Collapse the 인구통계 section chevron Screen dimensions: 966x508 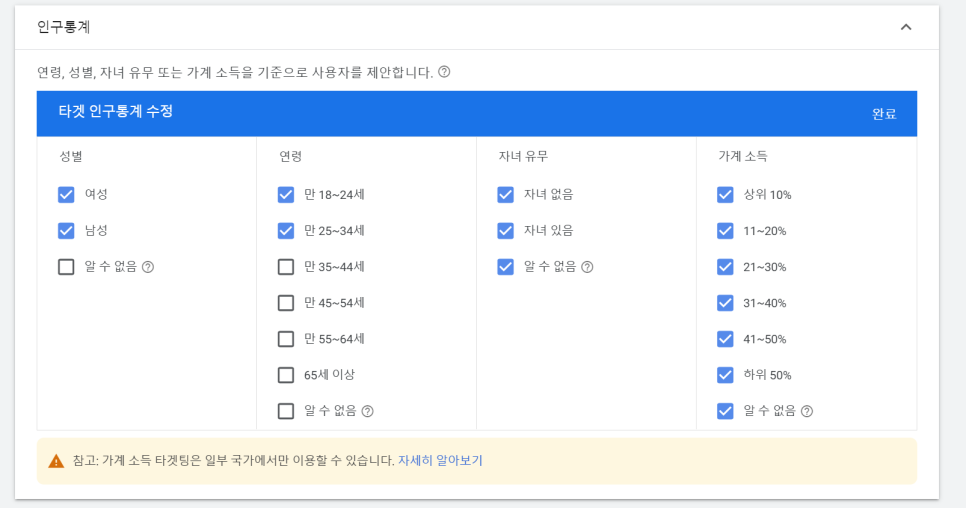coord(906,27)
